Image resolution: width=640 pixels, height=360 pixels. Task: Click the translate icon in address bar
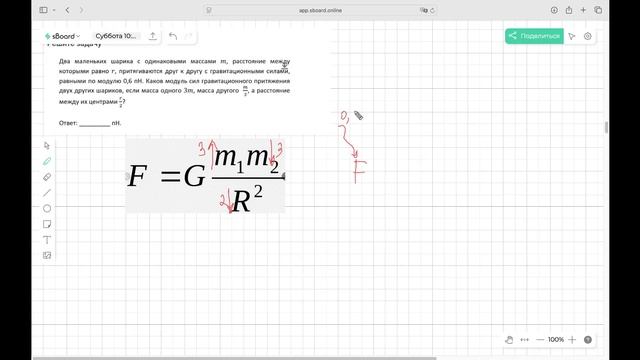pyautogui.click(x=423, y=10)
